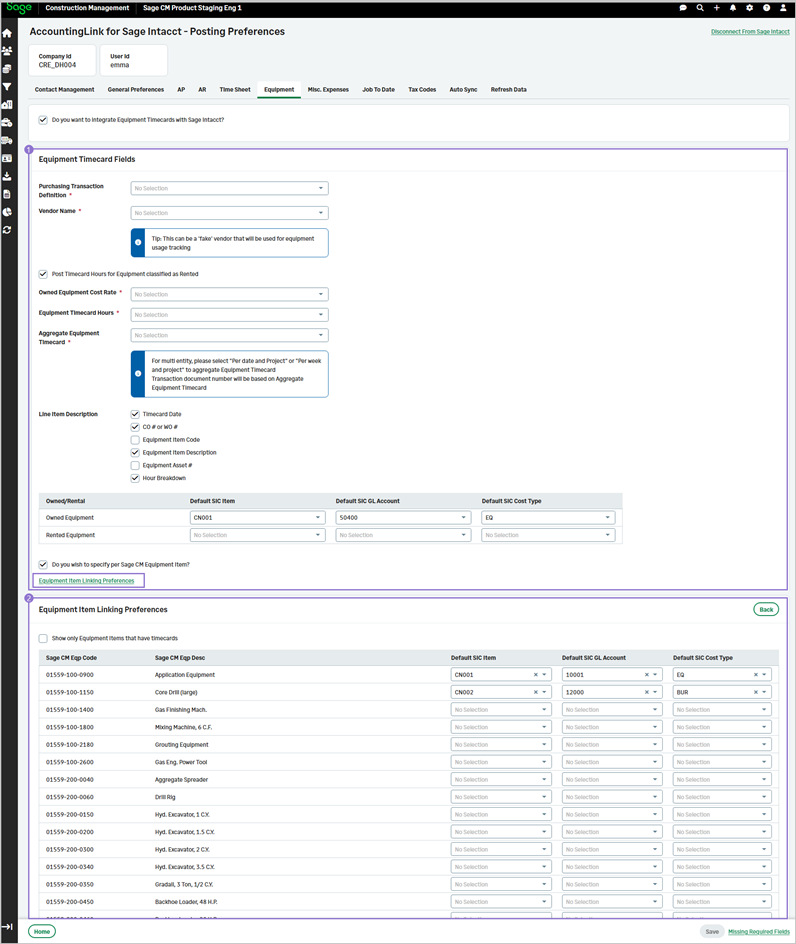Open the Home icon in the sidebar
This screenshot has width=796, height=944.
tap(7, 33)
